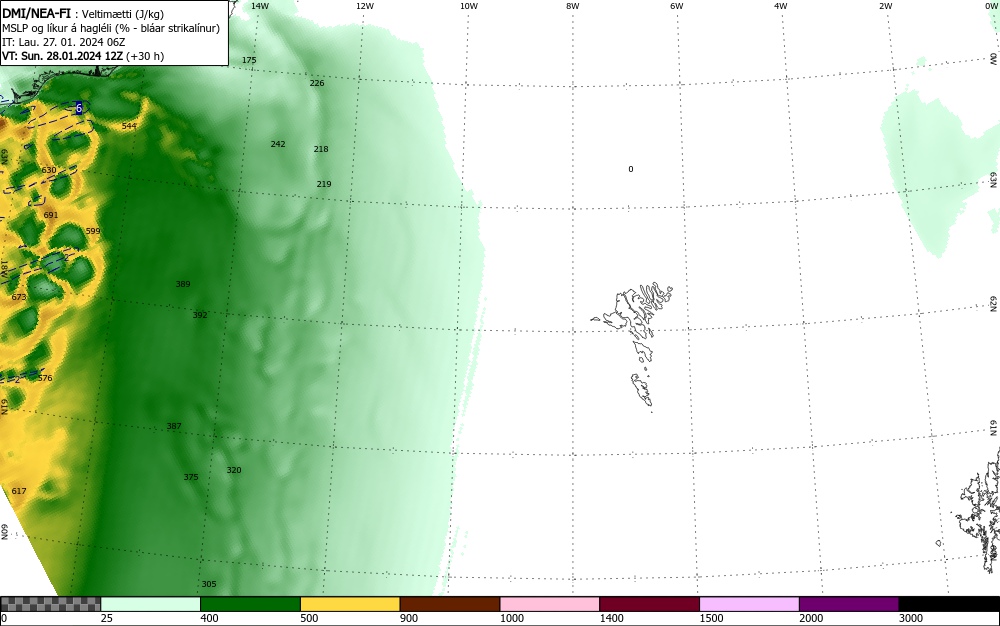Select the pink 1000–1400 legend swatch
Viewport: 1000px width, 626px height.
550,604
